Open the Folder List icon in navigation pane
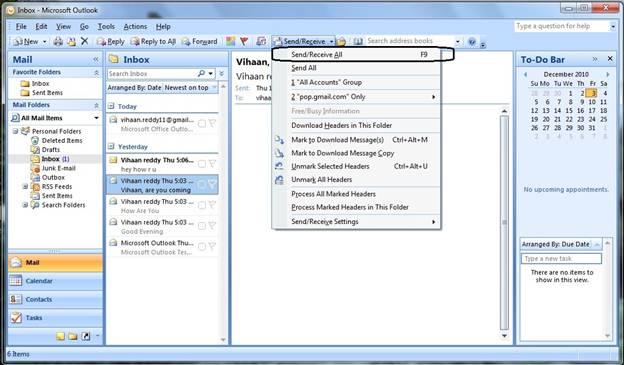The height and width of the screenshot is (365, 624). (72, 336)
